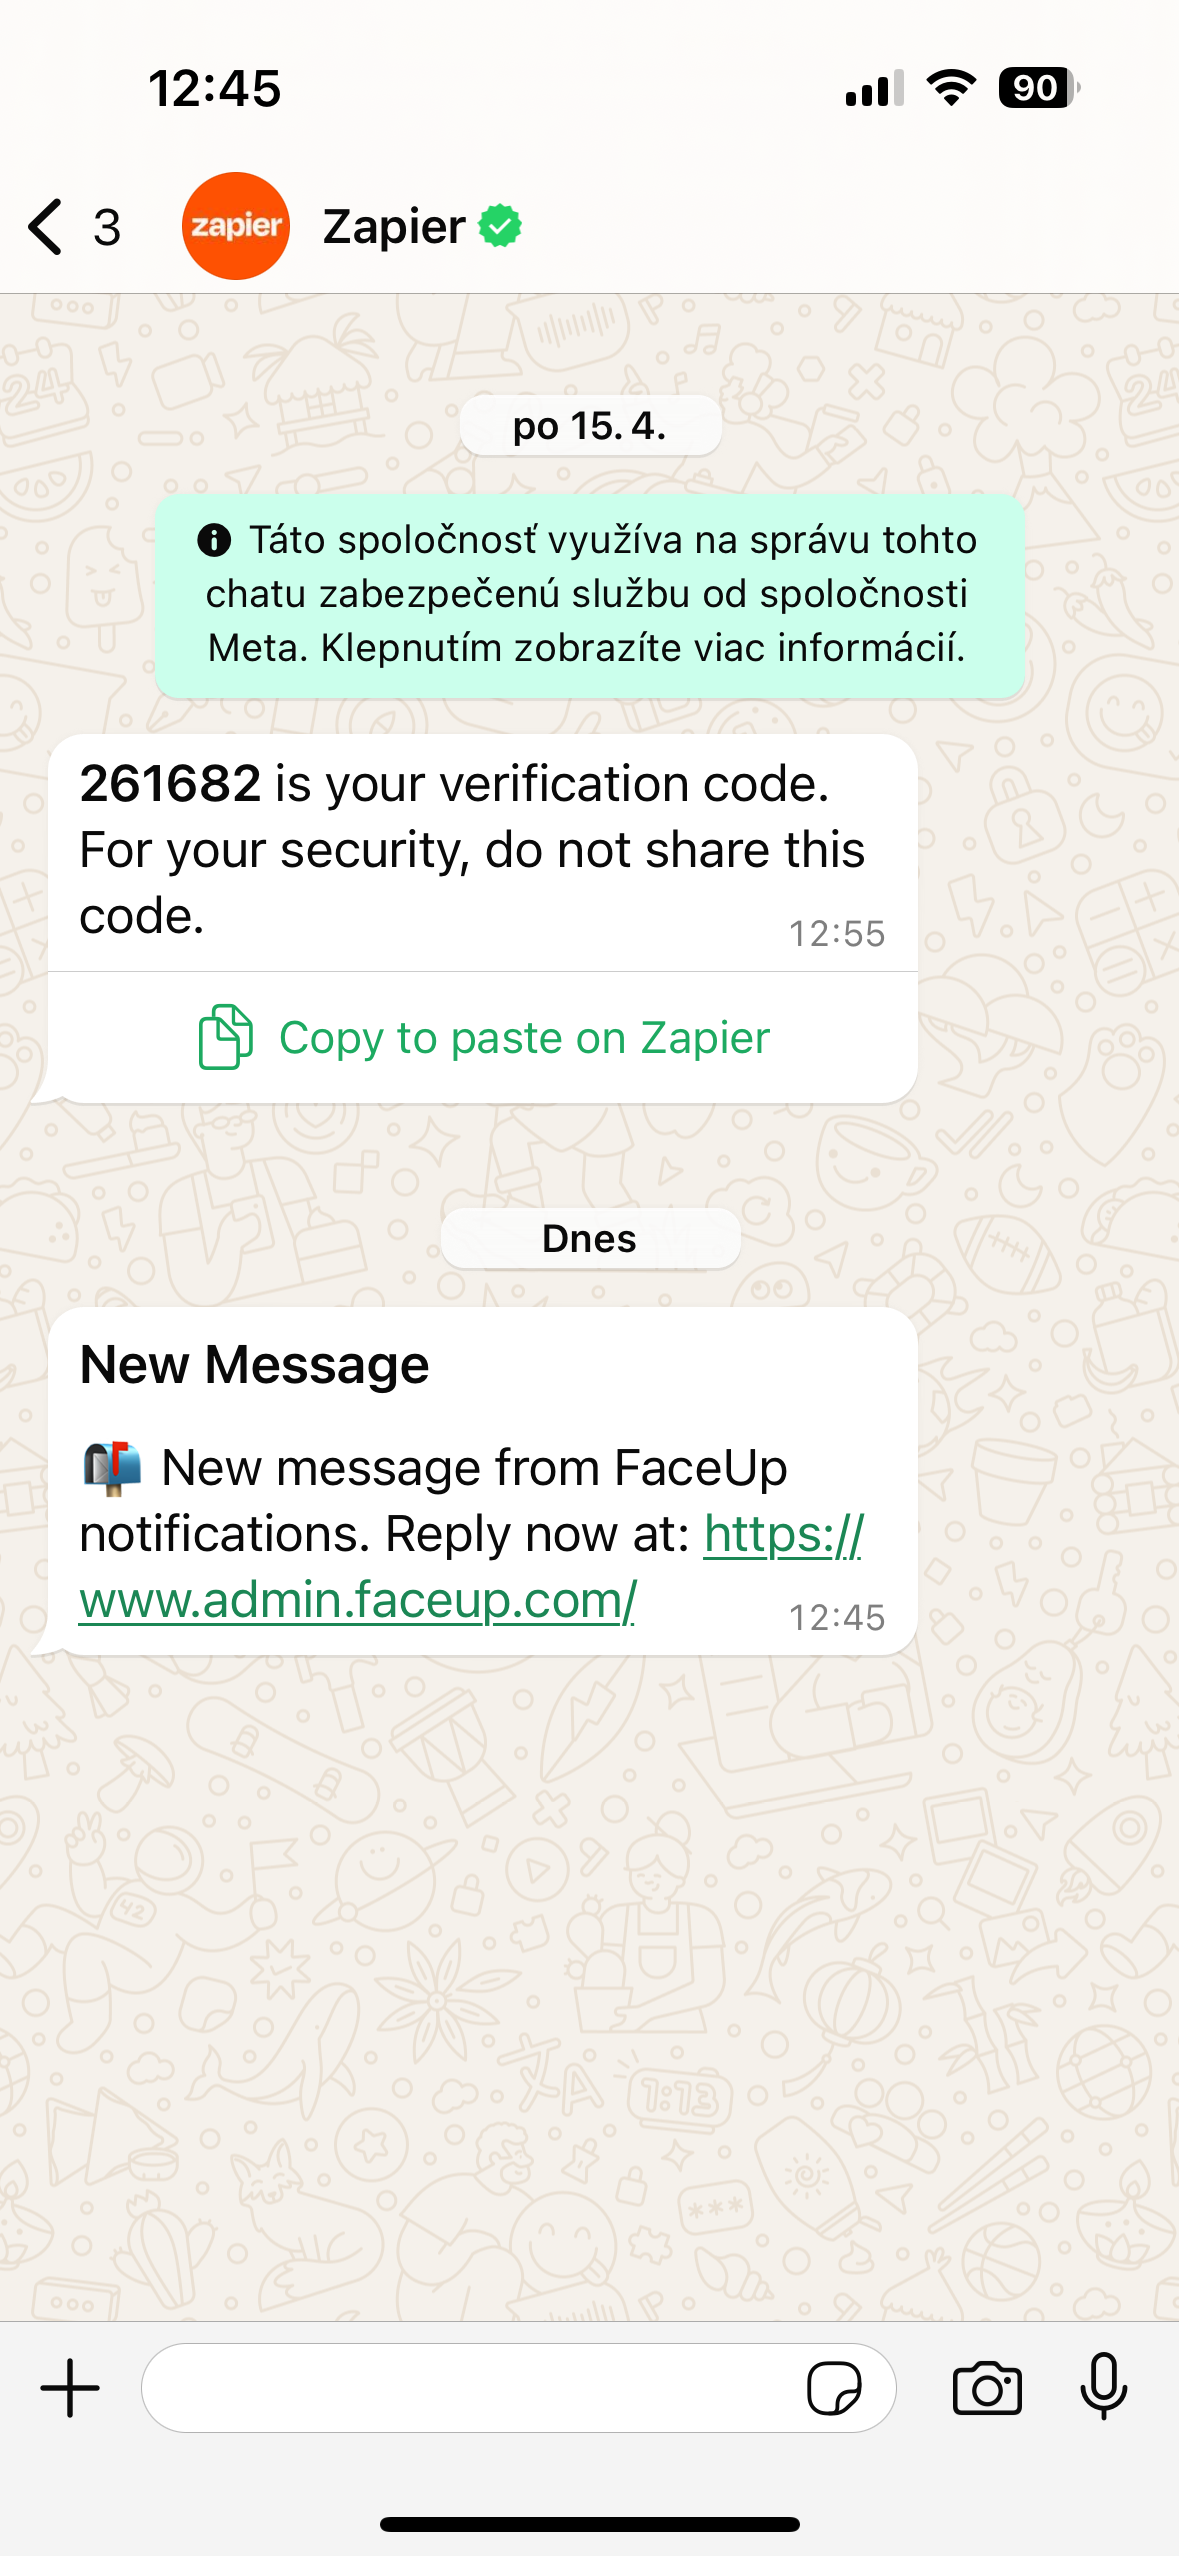Open attachments with the plus icon

click(x=70, y=2388)
